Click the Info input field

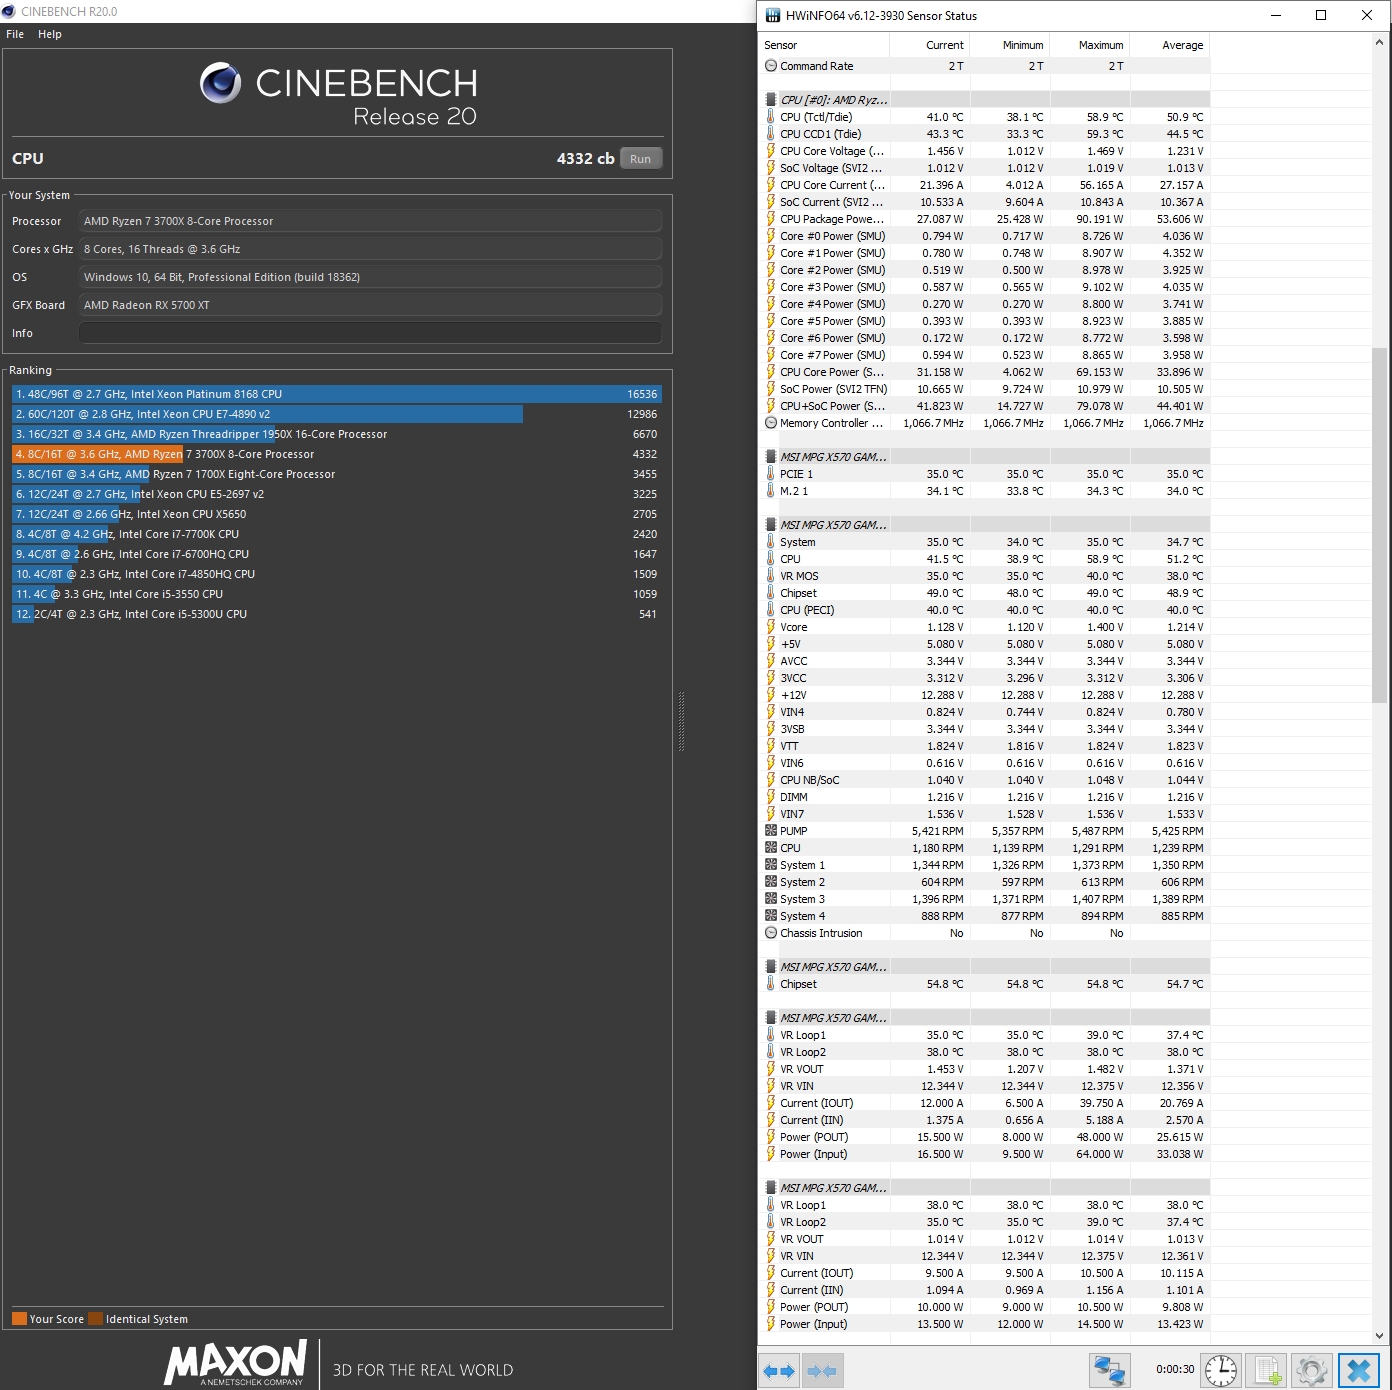coord(370,333)
